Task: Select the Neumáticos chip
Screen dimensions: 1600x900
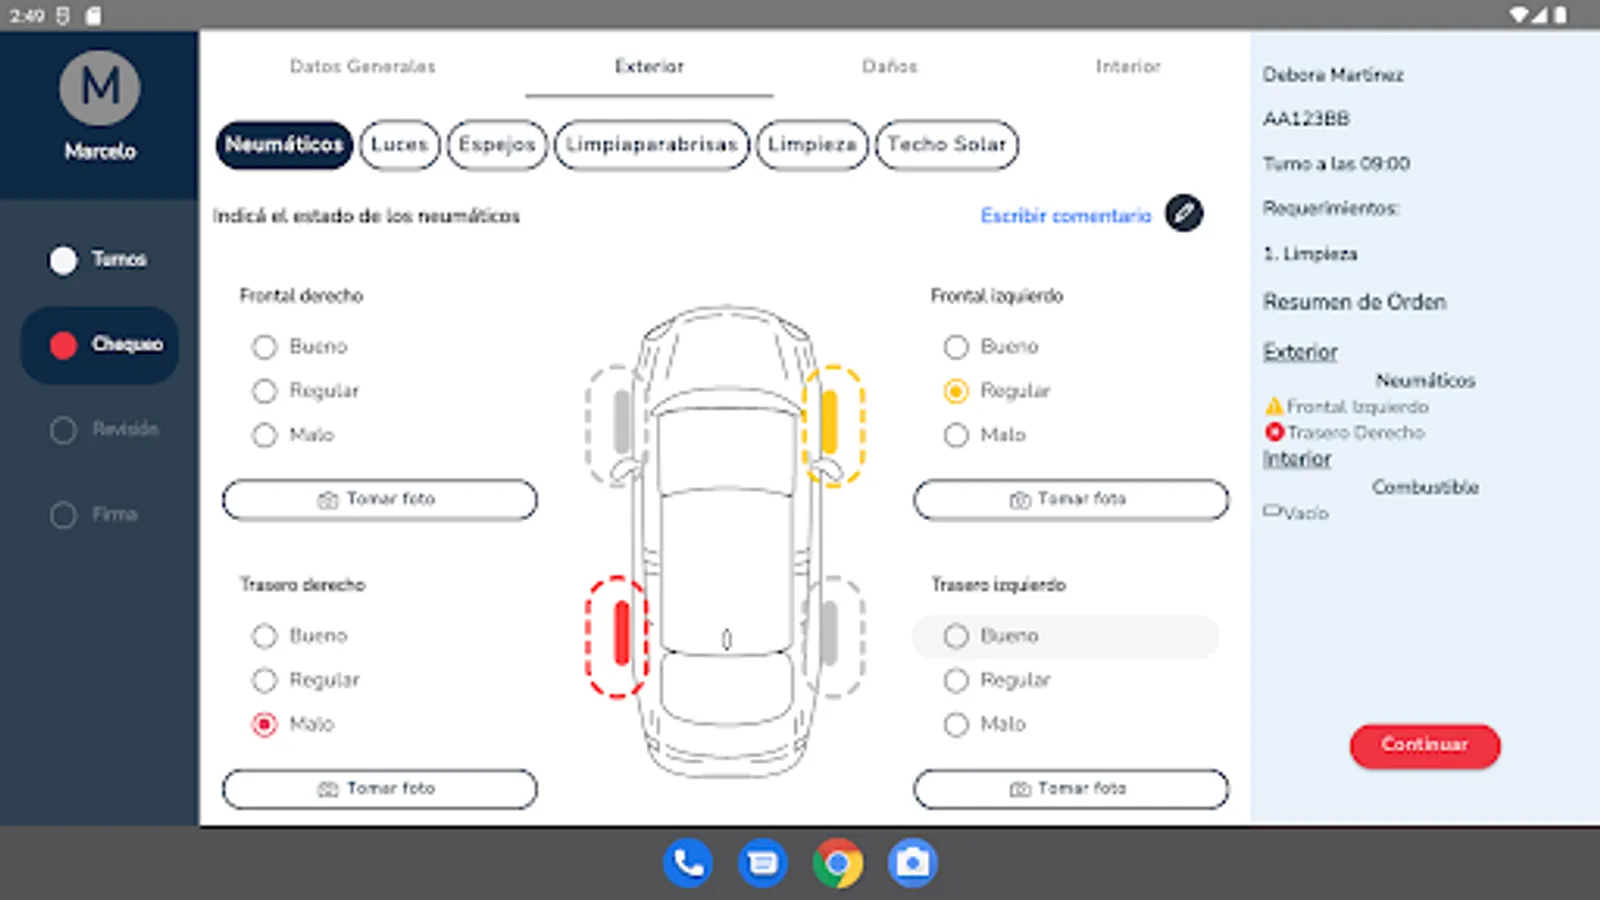Action: (x=284, y=145)
